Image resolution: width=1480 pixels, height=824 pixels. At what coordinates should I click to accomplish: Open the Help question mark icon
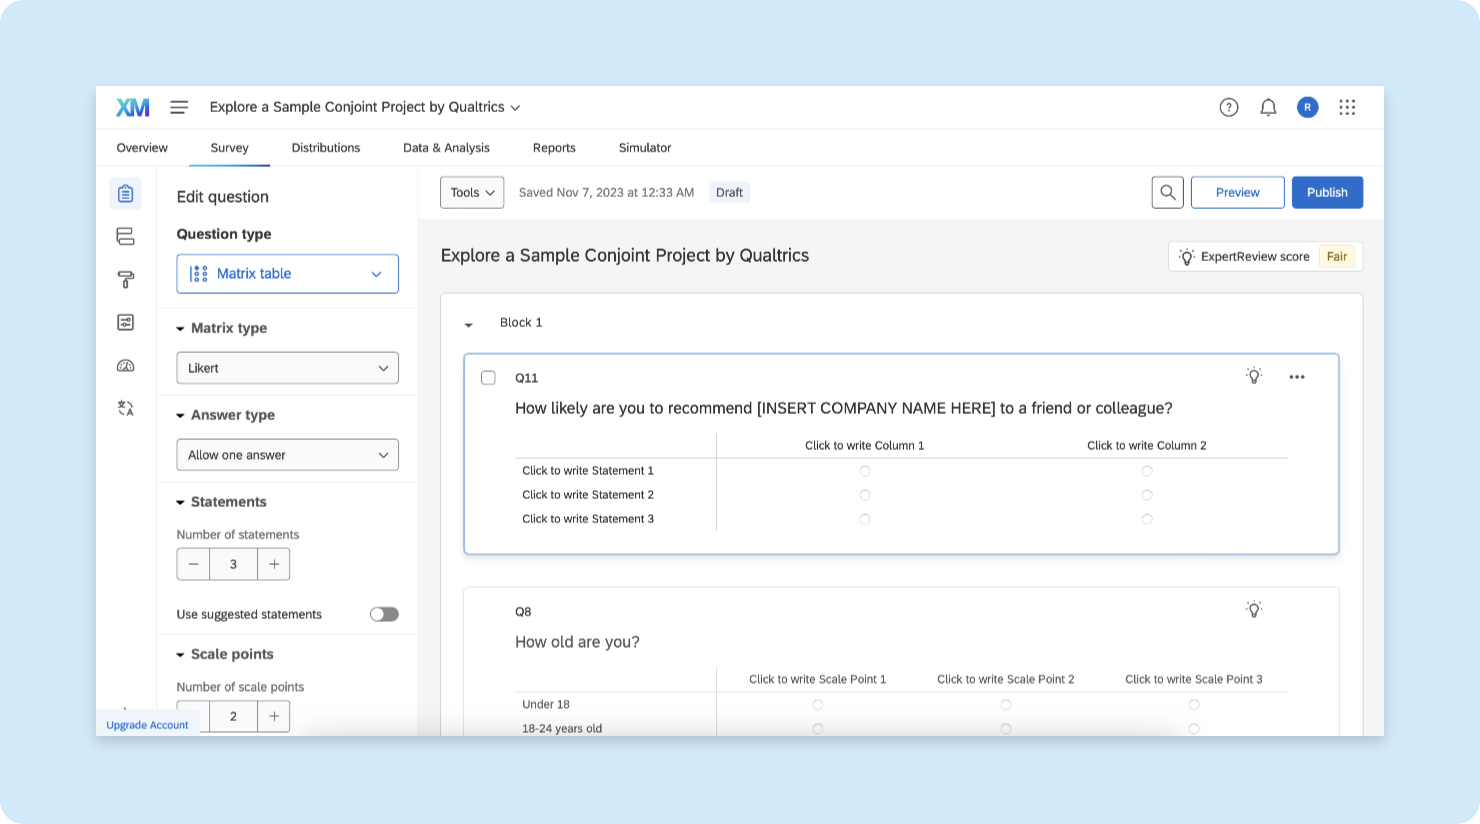(x=1229, y=107)
